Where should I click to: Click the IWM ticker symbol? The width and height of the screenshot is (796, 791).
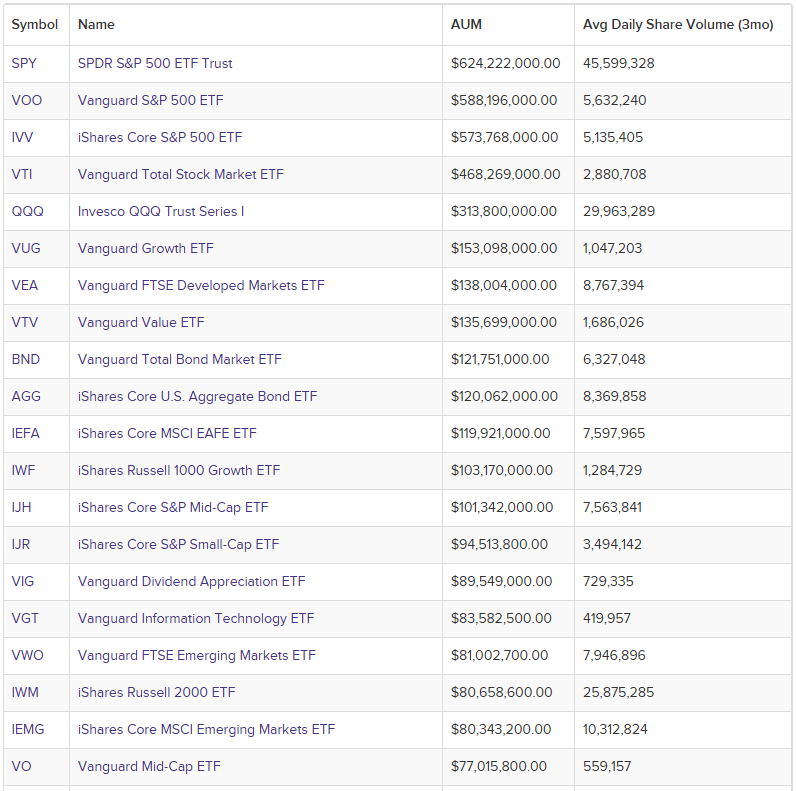click(x=25, y=694)
